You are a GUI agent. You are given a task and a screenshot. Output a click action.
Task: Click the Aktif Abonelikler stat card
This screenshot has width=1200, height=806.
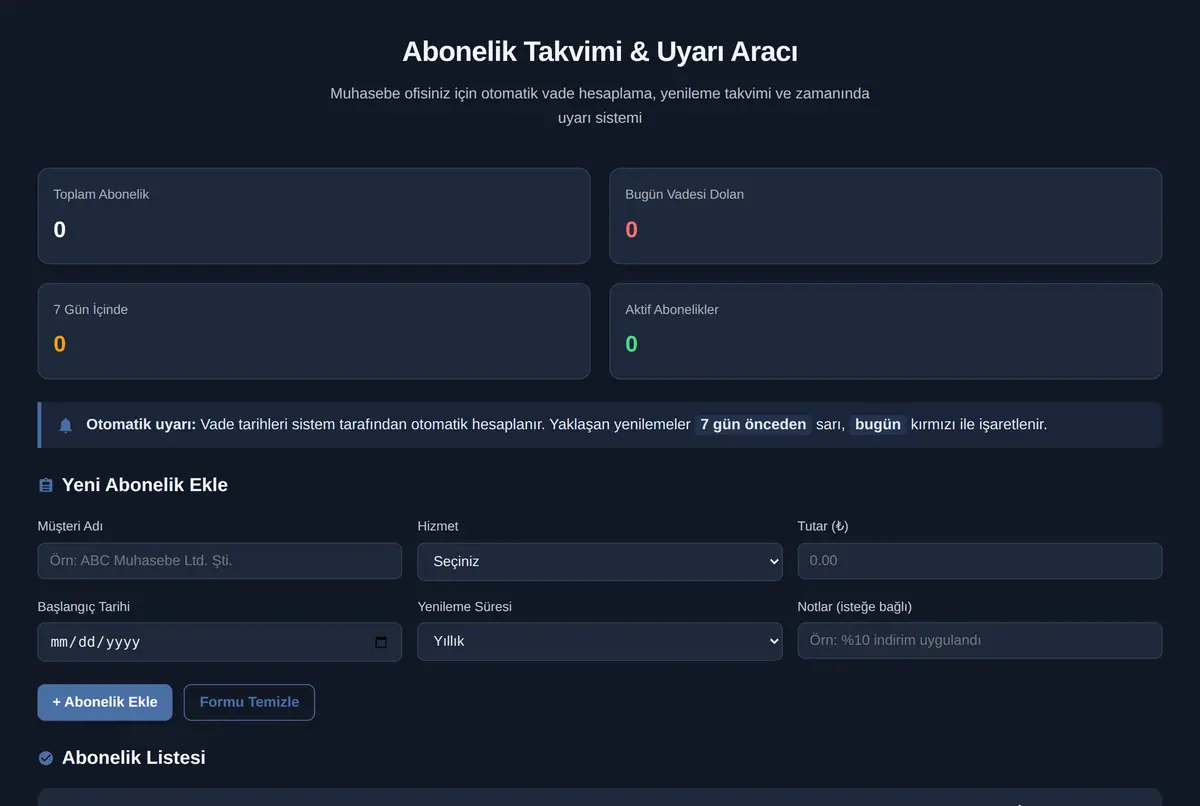pyautogui.click(x=886, y=331)
